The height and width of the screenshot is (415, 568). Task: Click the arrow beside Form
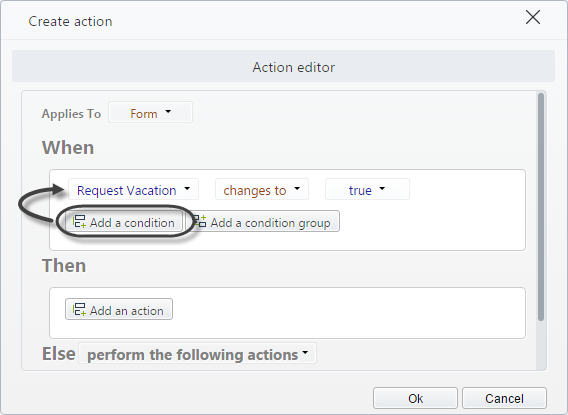168,112
